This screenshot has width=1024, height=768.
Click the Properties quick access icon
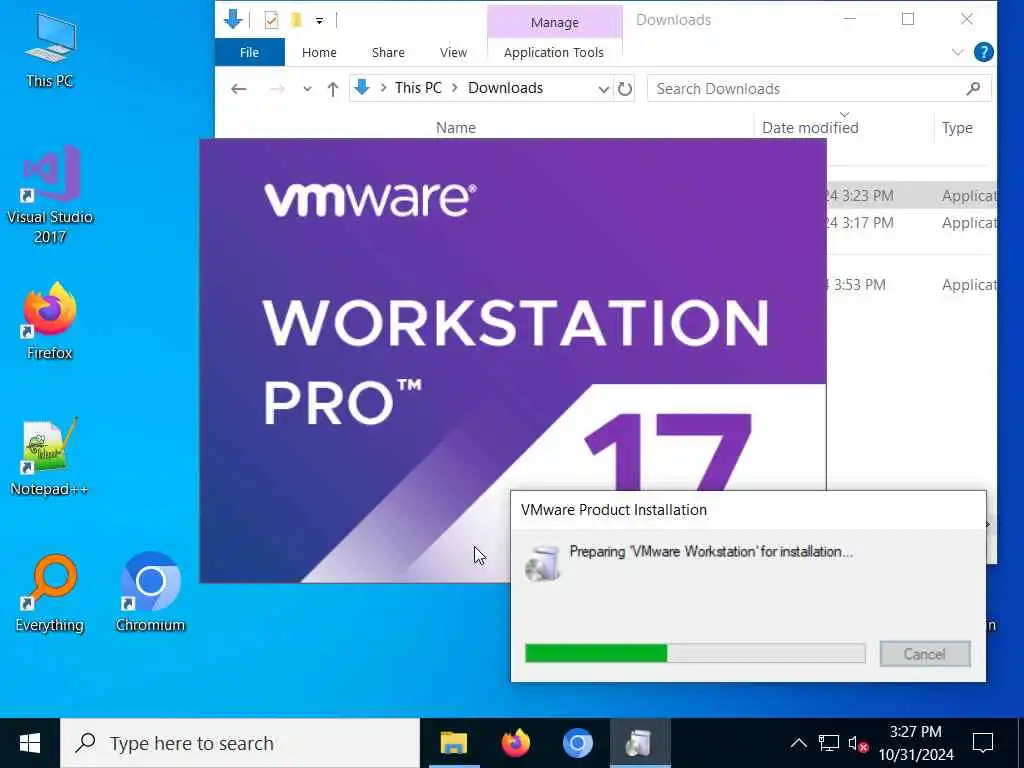pos(271,20)
